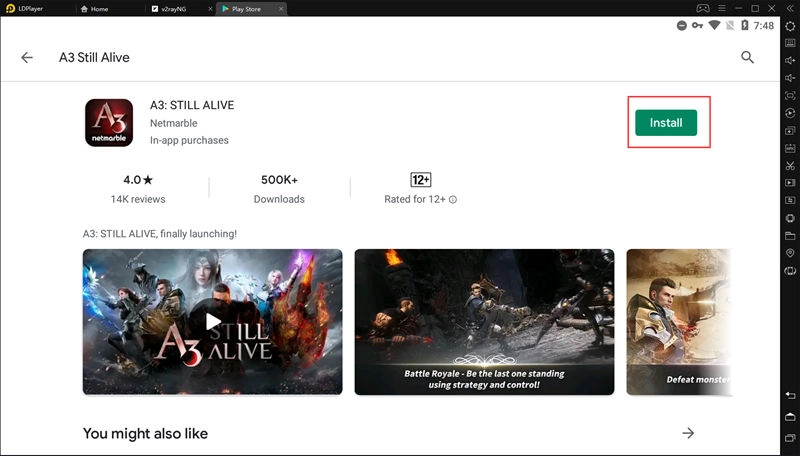Screen dimensions: 800x456
Task: Click the 500K+ Downloads stat
Action: [279, 189]
